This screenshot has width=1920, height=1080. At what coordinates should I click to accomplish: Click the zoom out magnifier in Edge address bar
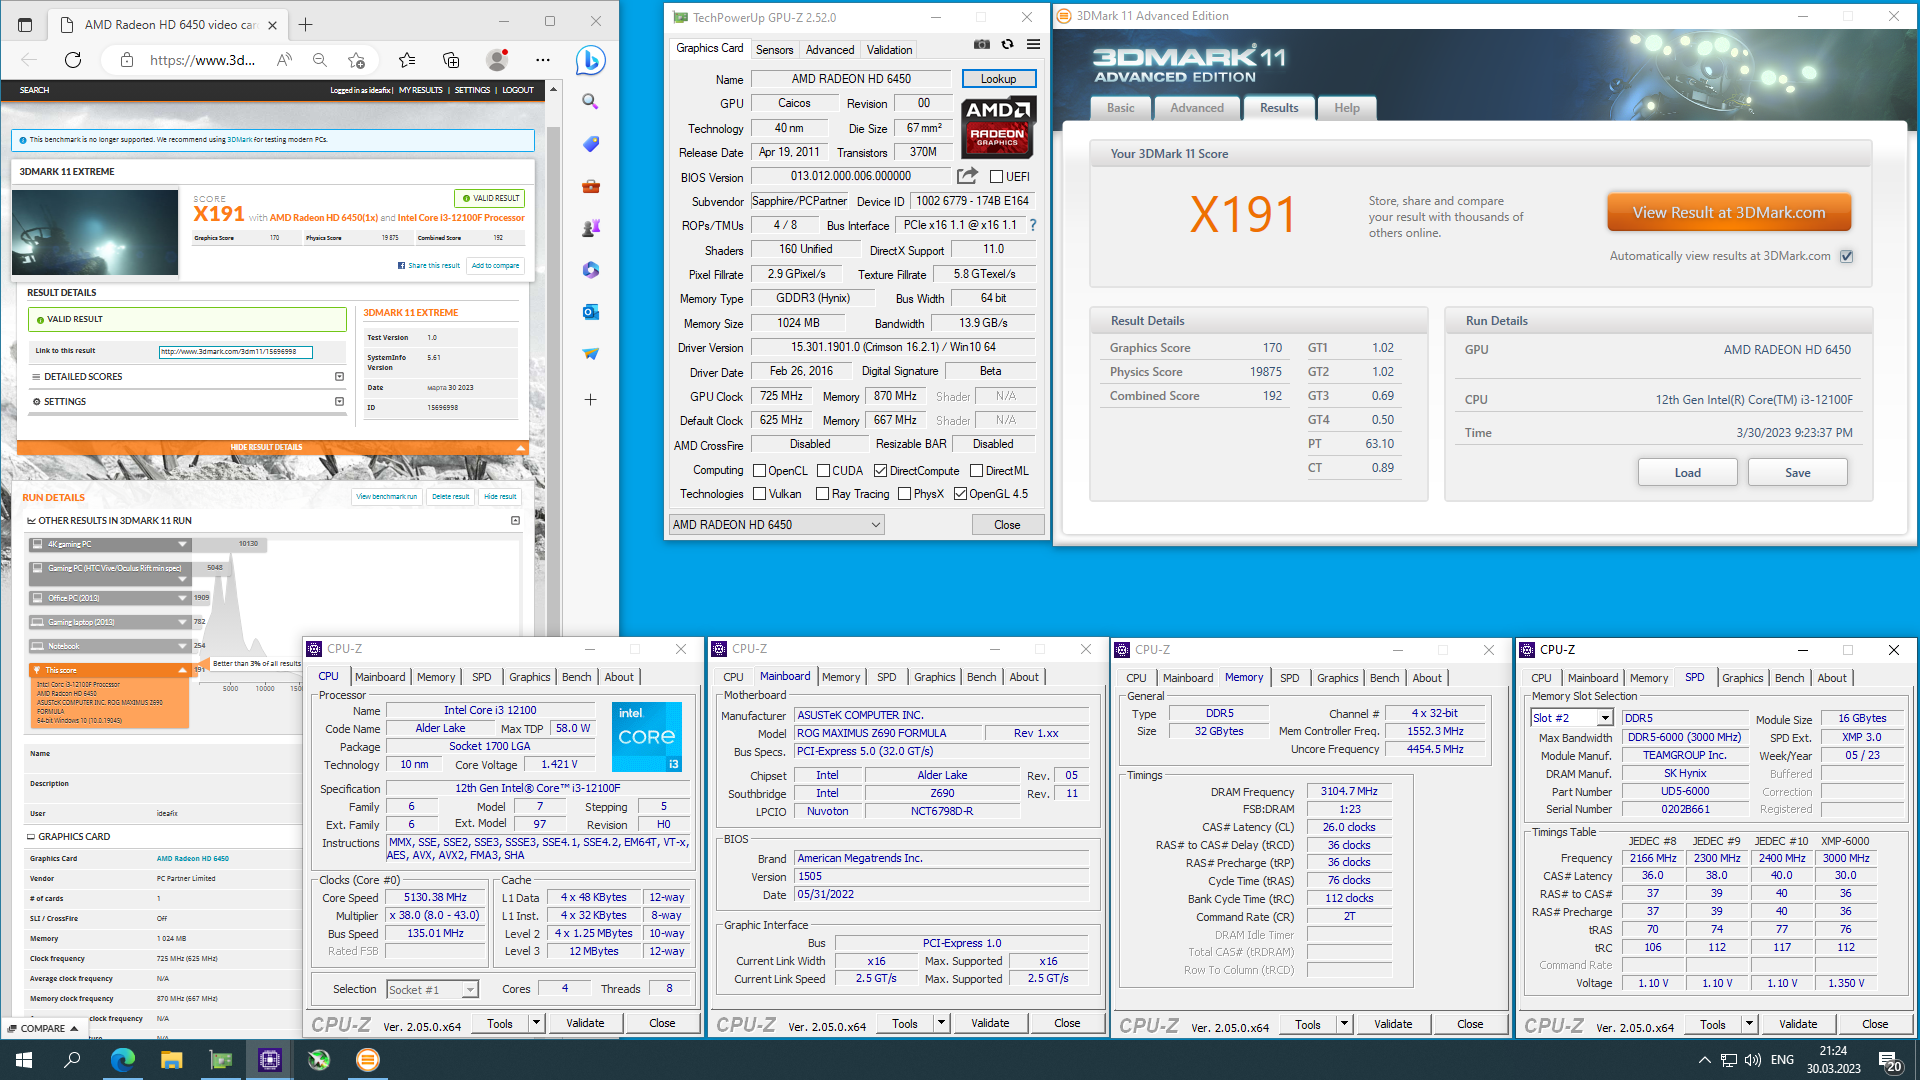tap(320, 60)
